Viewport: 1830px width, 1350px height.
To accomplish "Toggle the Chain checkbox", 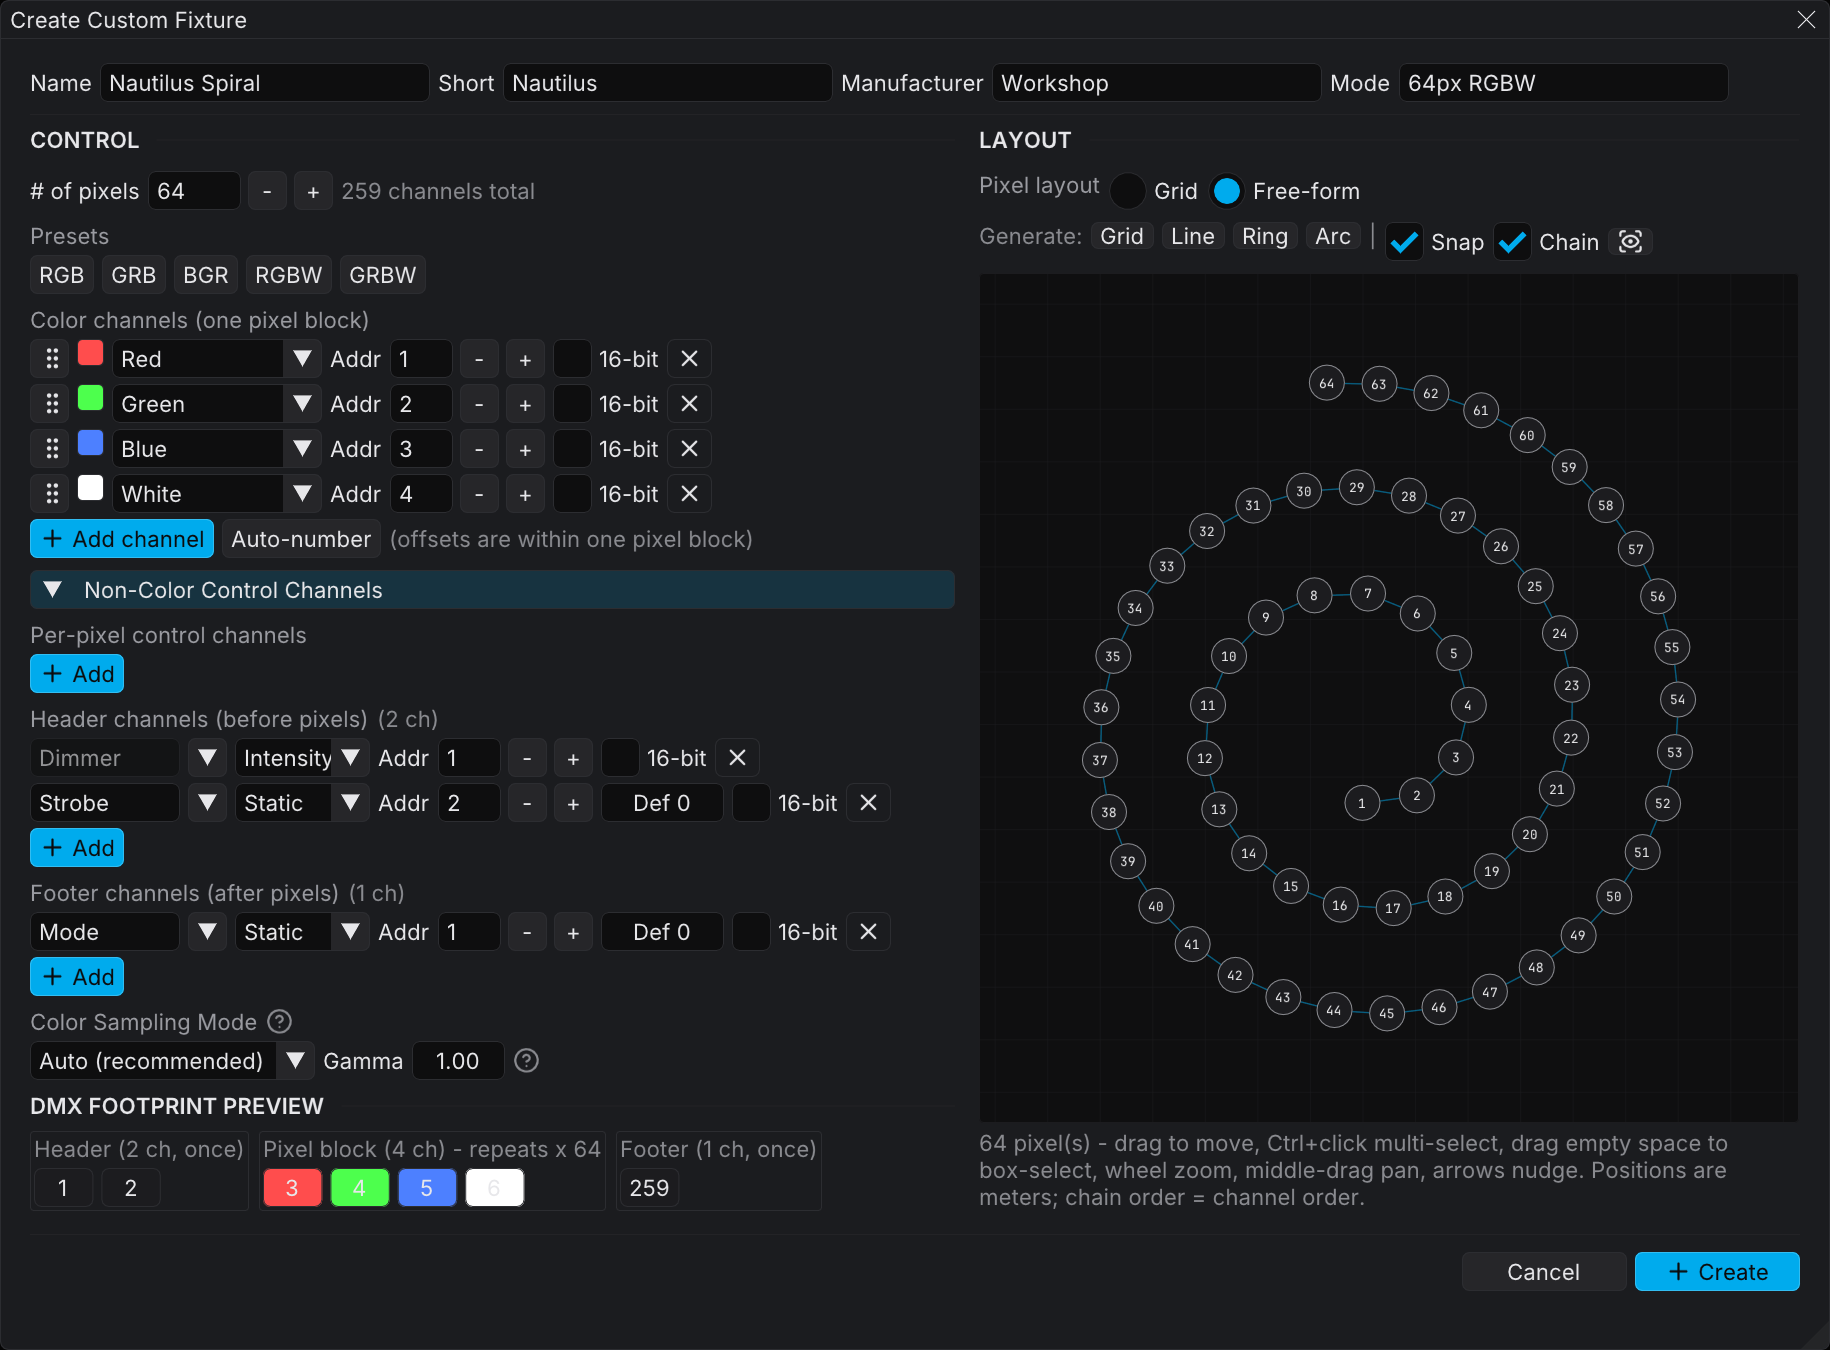I will [x=1512, y=242].
